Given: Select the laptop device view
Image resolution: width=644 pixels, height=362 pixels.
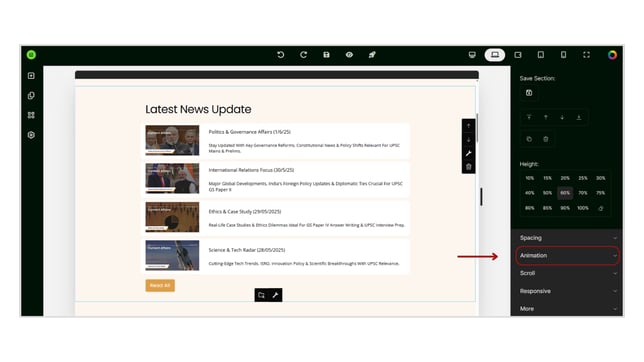Looking at the screenshot, I should coord(495,55).
